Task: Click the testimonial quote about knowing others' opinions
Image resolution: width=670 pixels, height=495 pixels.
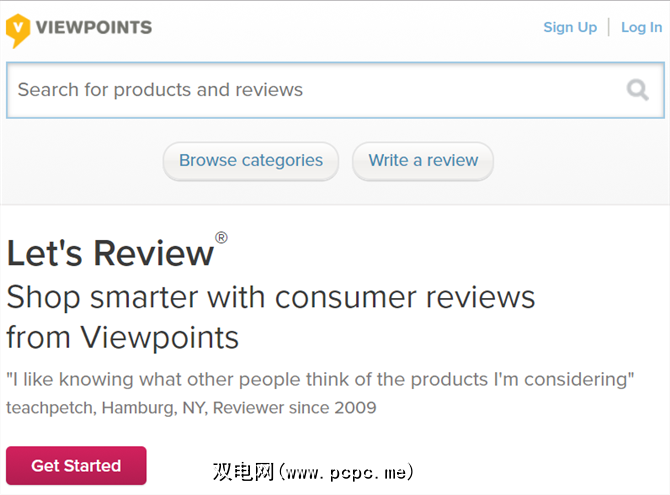Action: [320, 379]
